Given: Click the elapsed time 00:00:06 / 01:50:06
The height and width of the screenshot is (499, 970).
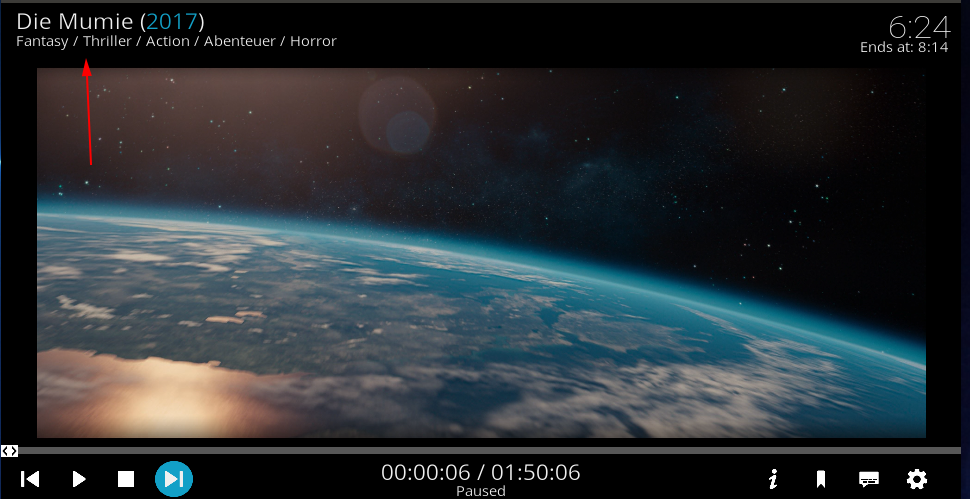Looking at the screenshot, I should pyautogui.click(x=481, y=472).
